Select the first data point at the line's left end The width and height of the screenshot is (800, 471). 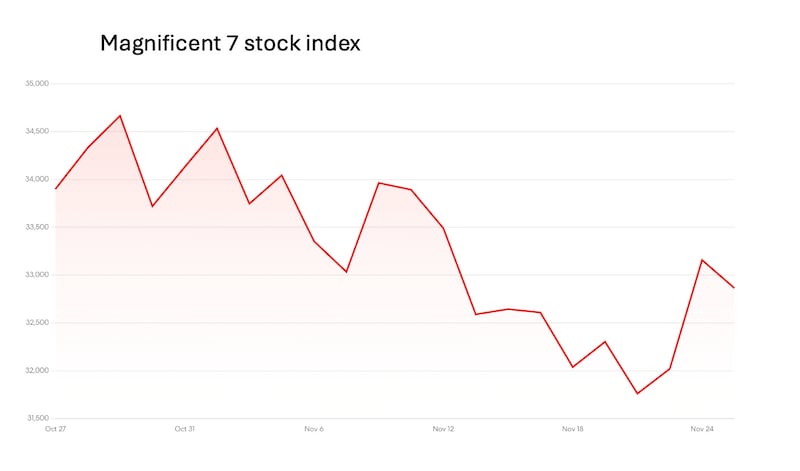(56, 189)
